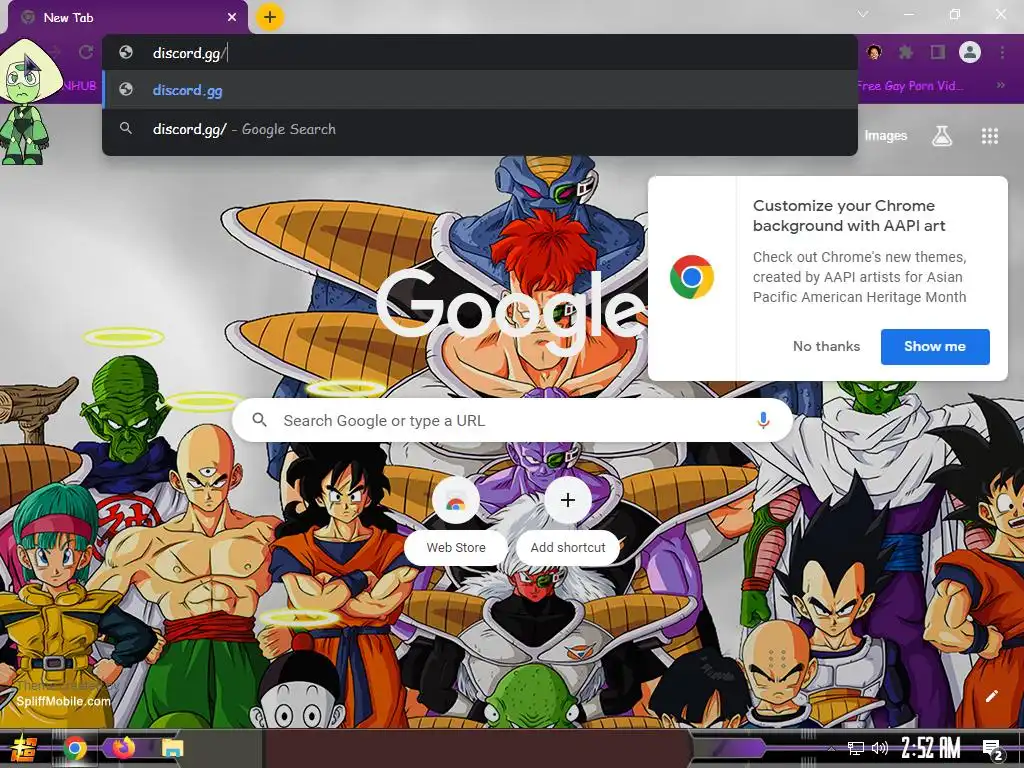This screenshot has height=768, width=1024.
Task: Click the avatar extension icon in toolbar
Action: click(874, 52)
